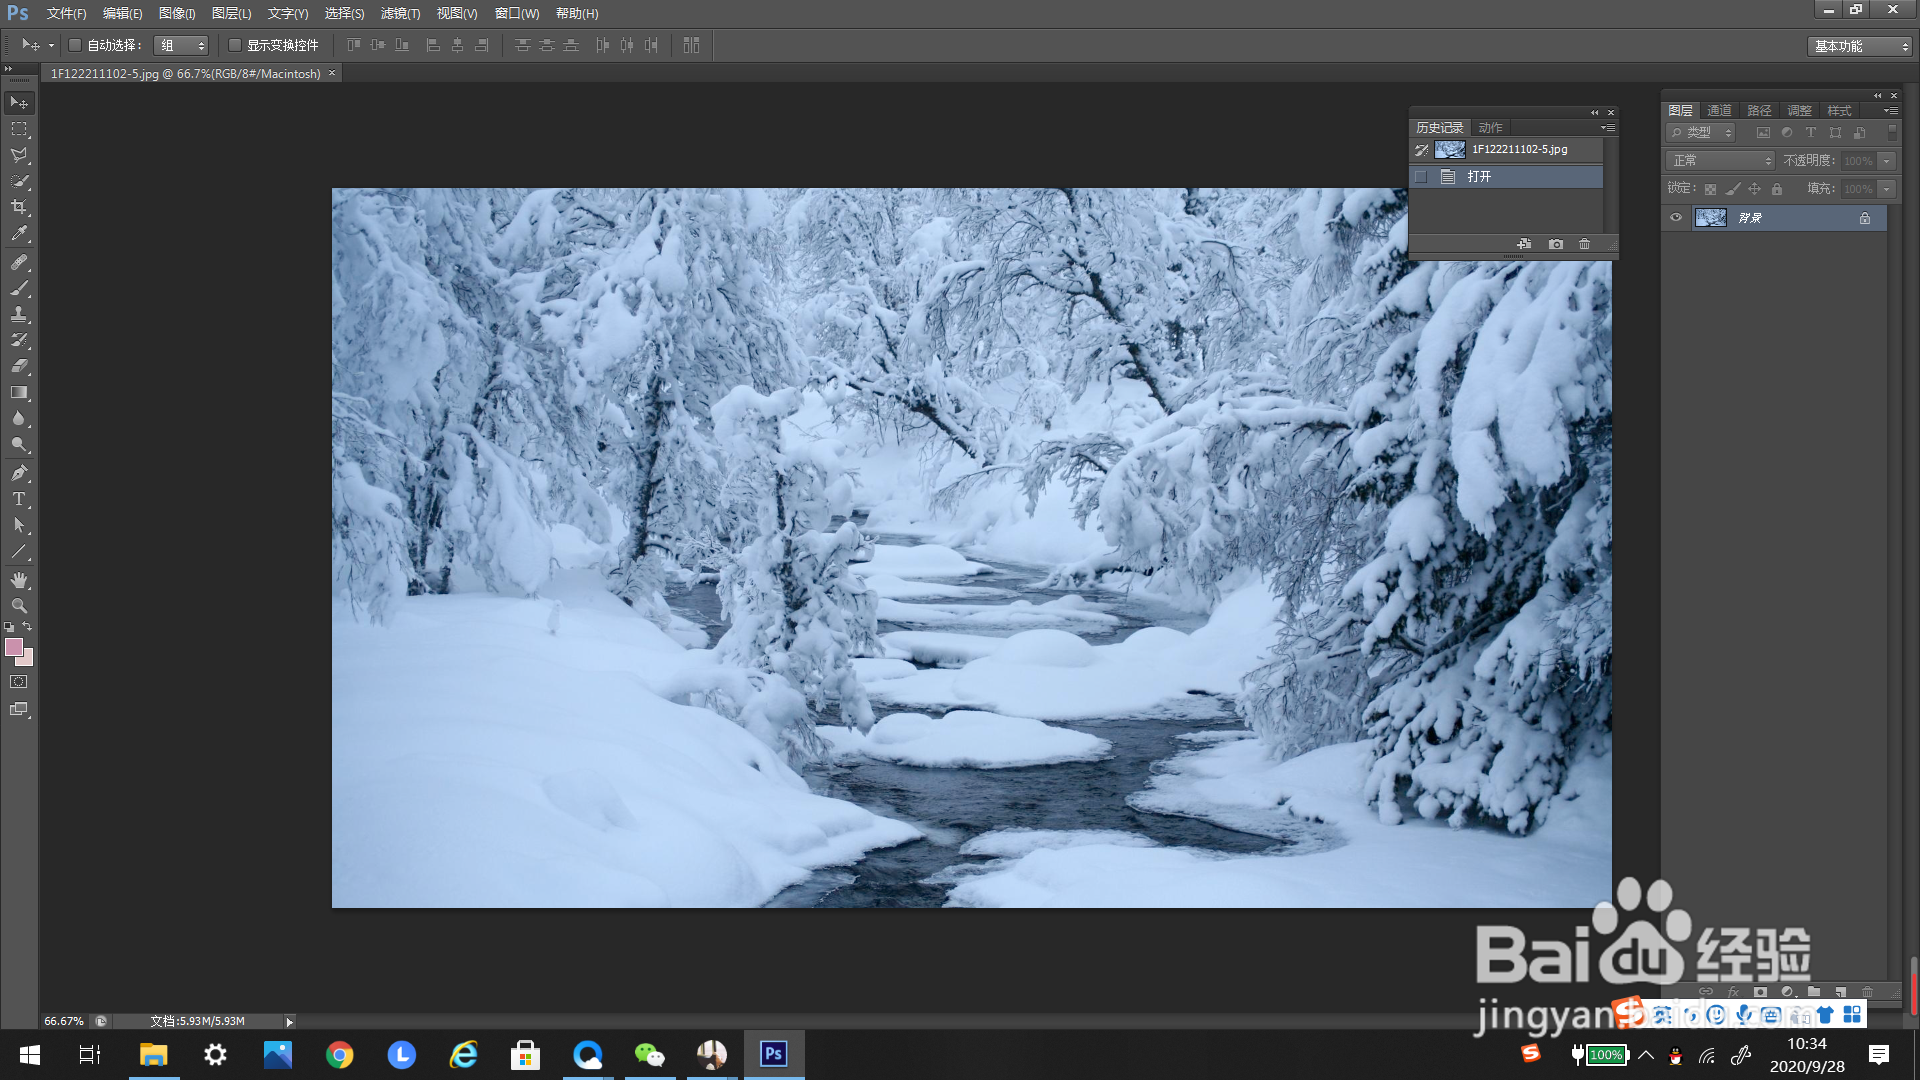Create new snapshot in History panel
The height and width of the screenshot is (1080, 1920).
tap(1555, 244)
